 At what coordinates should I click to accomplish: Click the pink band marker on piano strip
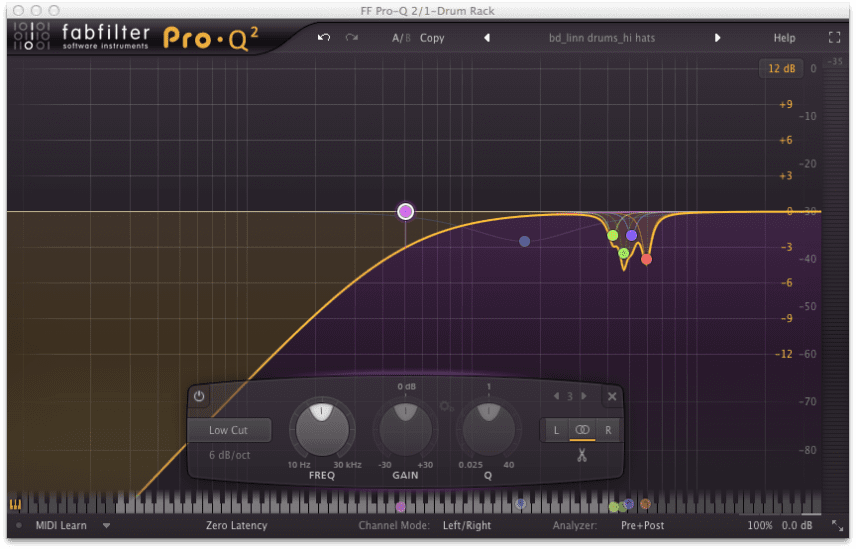coord(401,507)
